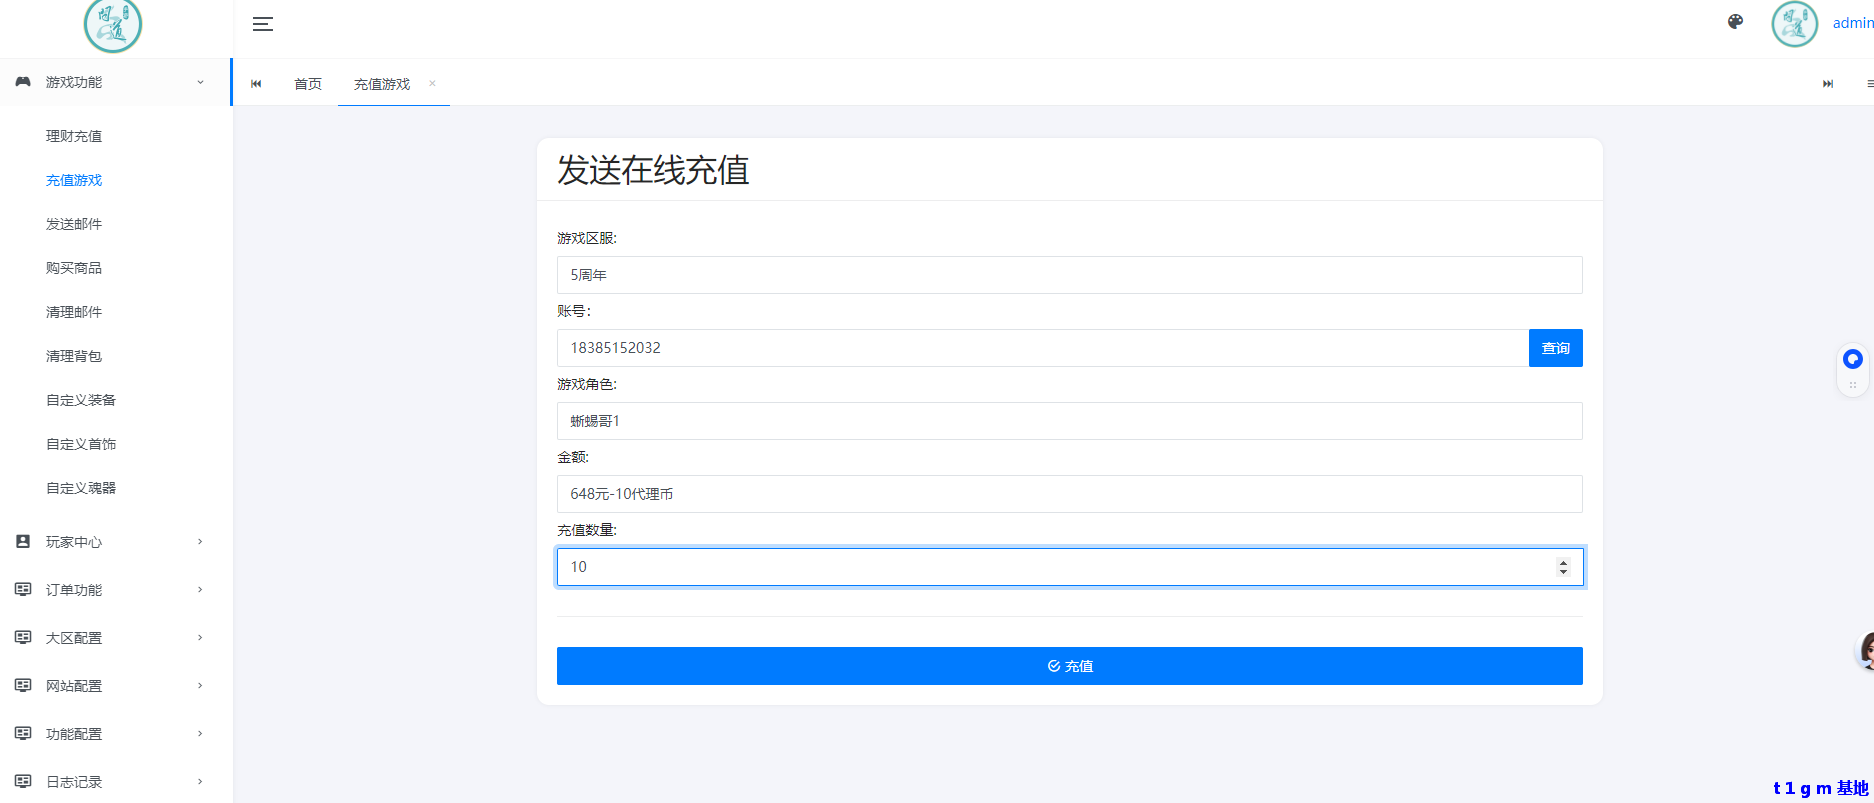
Task: Open the 金额 selection dropdown
Action: pos(1069,494)
